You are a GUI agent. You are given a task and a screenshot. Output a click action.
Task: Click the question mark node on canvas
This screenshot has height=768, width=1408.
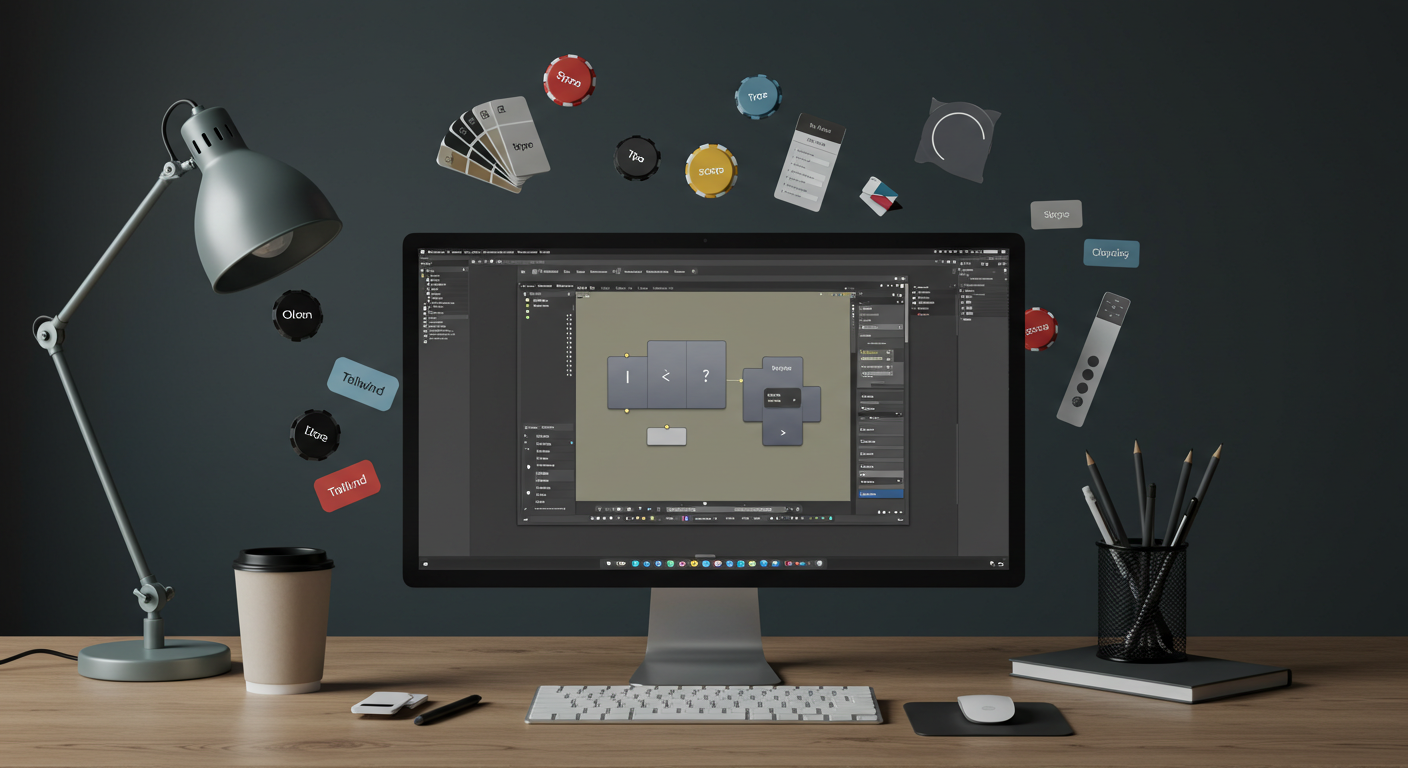[x=705, y=376]
